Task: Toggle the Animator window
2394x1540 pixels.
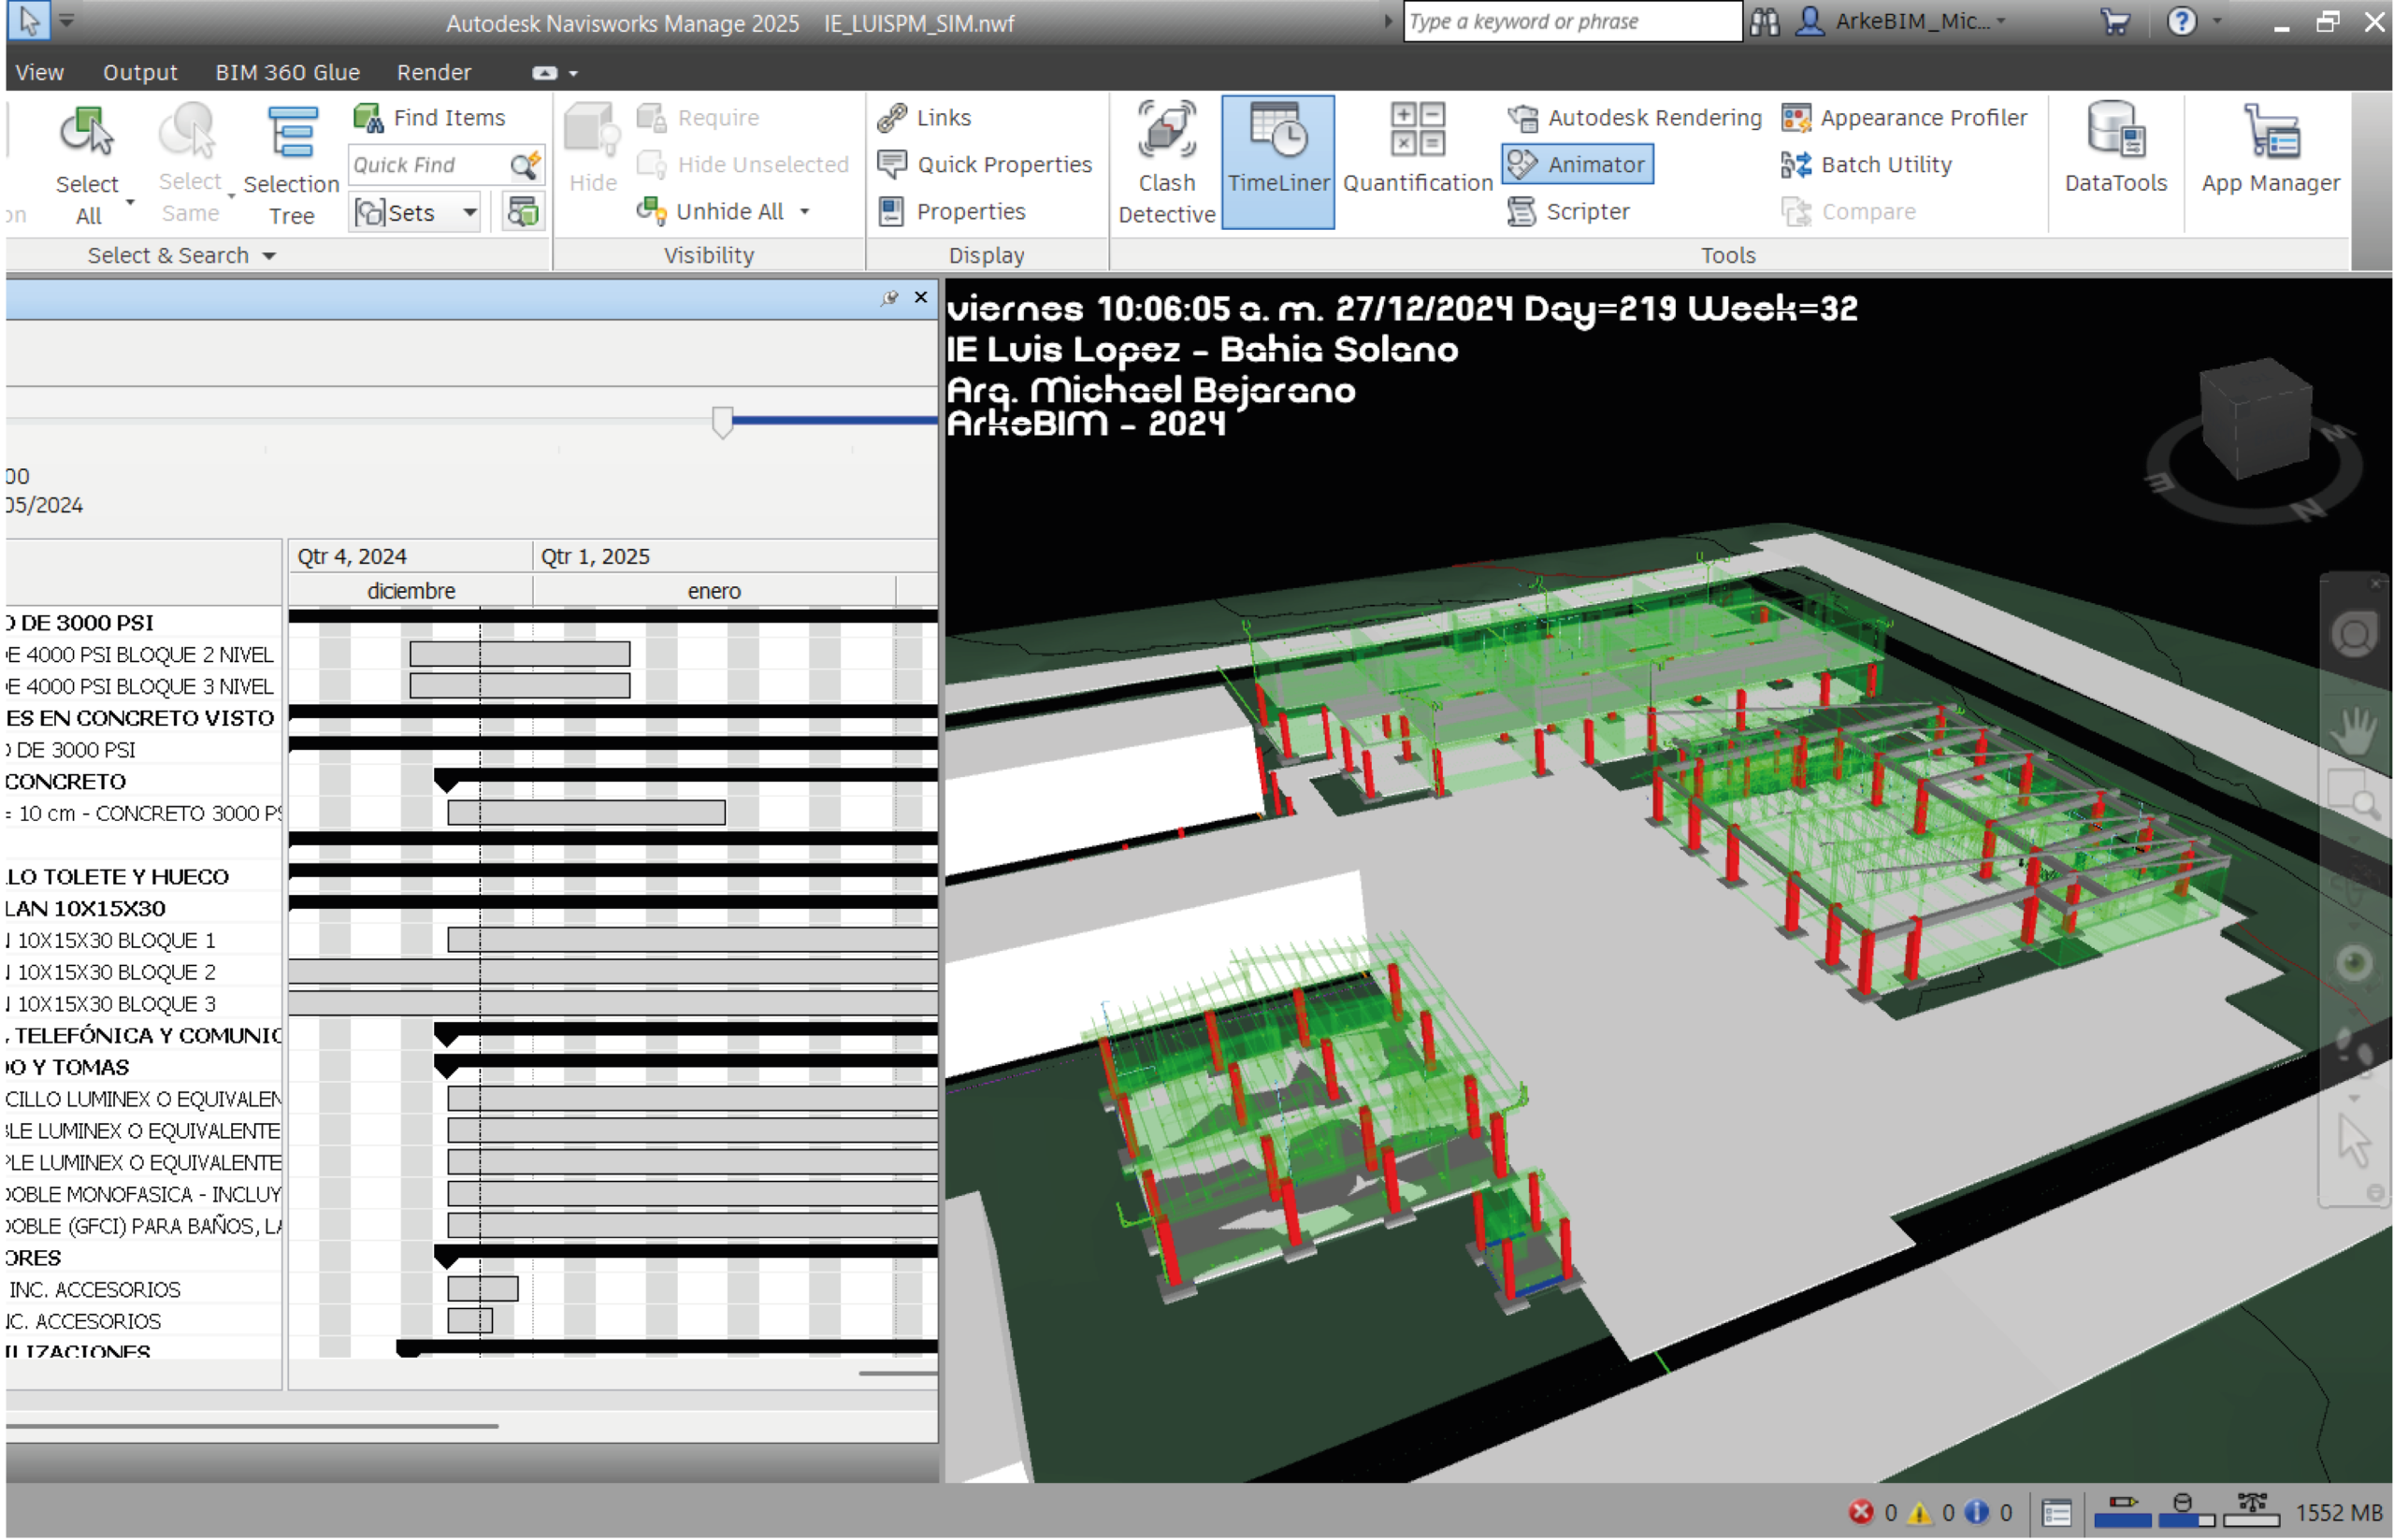Action: pos(1577,164)
